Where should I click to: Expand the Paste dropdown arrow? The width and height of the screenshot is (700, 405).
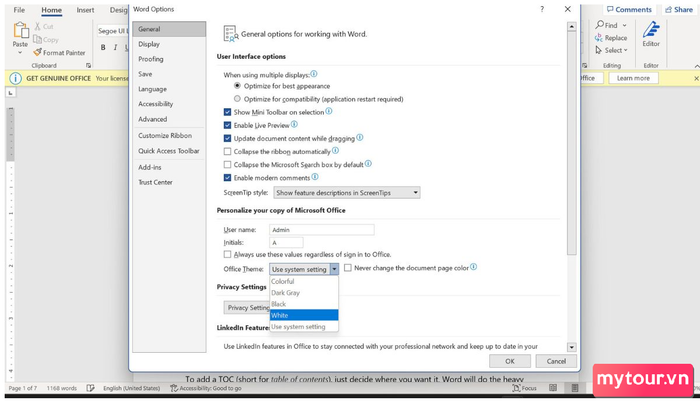click(x=20, y=52)
